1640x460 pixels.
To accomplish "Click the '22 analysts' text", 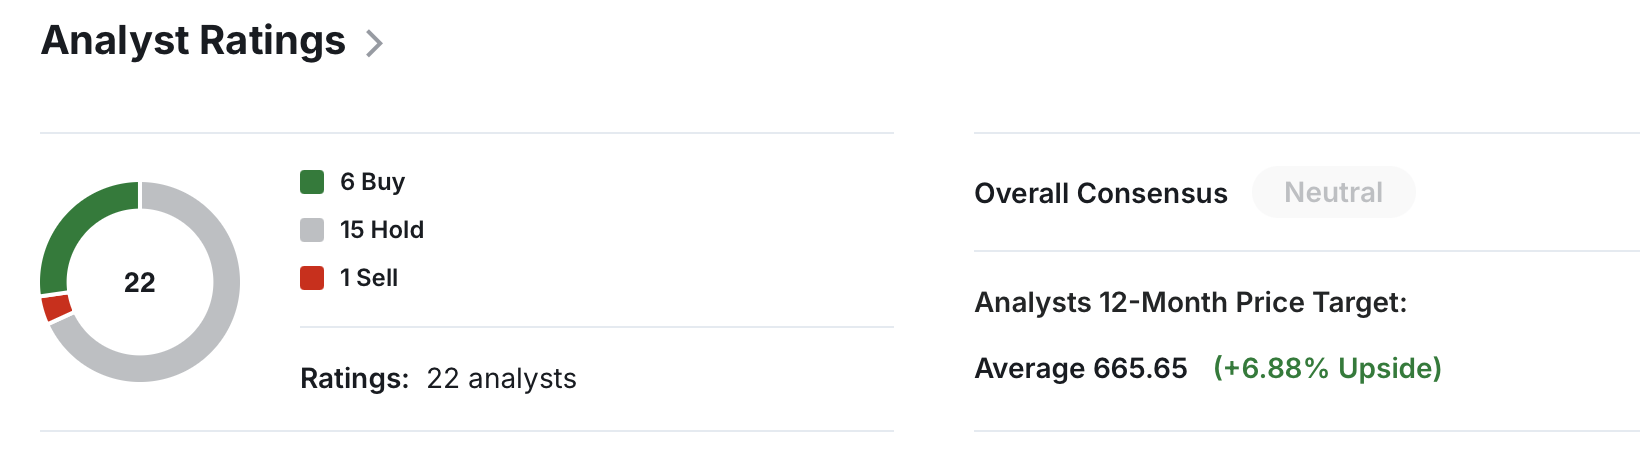I will pos(502,379).
